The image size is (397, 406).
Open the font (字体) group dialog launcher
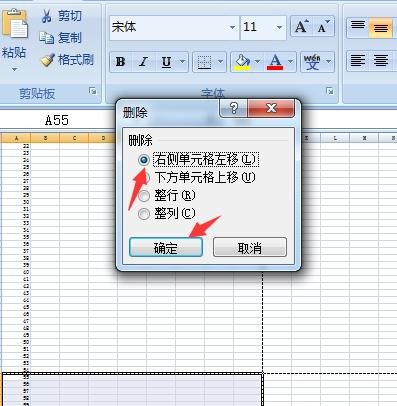point(330,91)
